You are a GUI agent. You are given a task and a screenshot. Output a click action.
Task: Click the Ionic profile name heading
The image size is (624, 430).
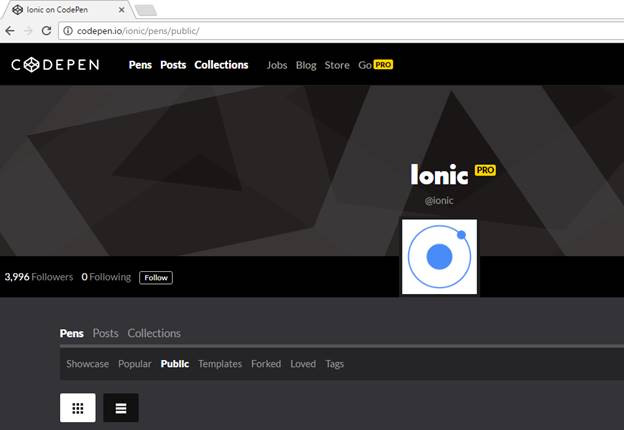[x=439, y=175]
